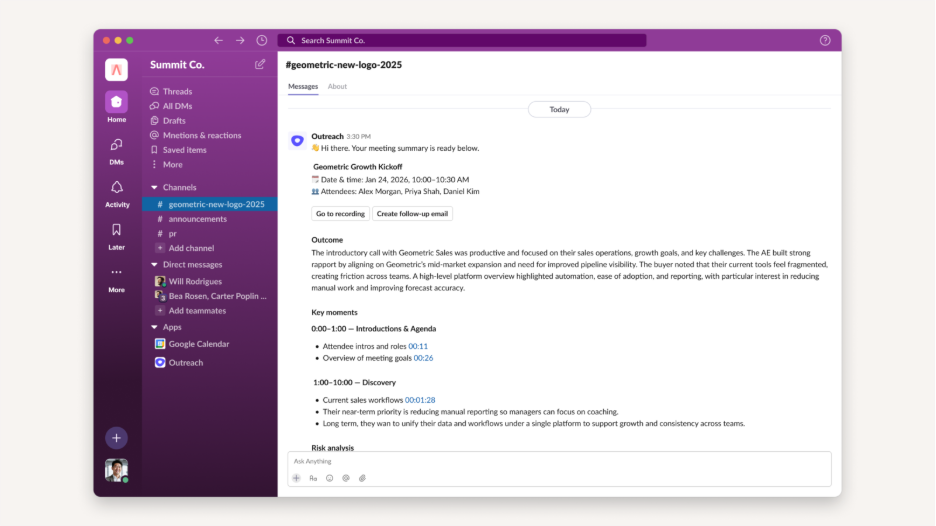Open Activity bell icon

click(116, 194)
